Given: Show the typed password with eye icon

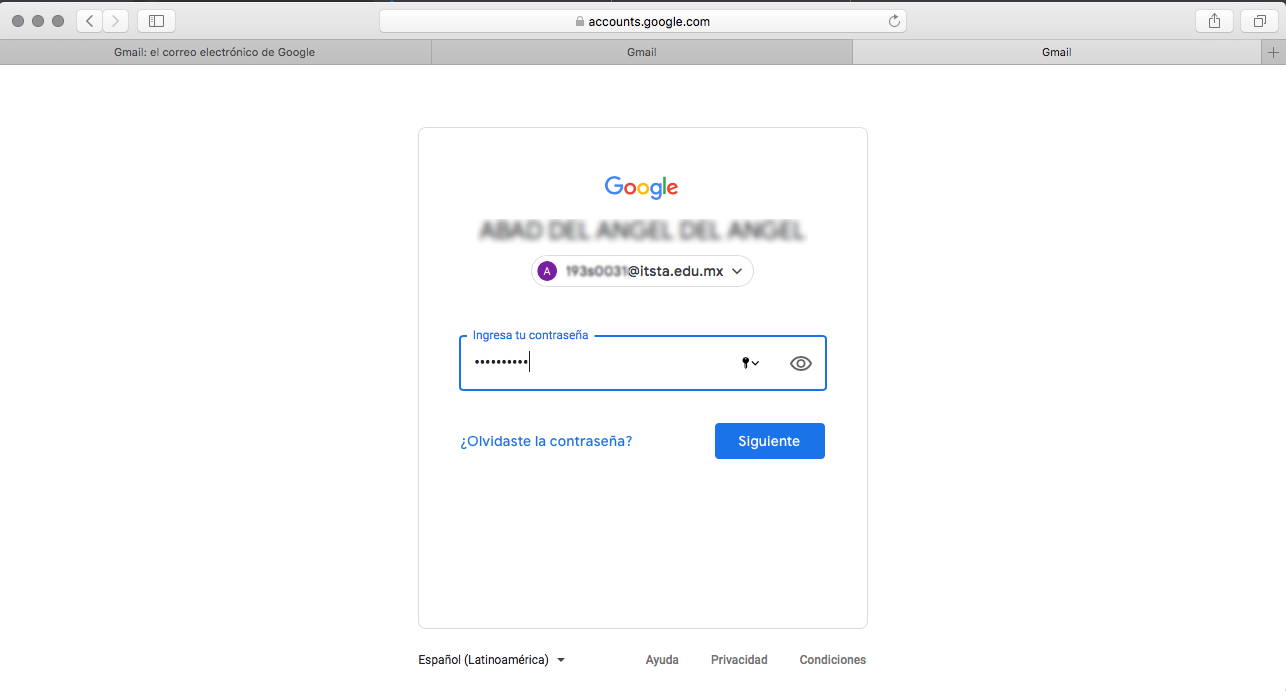Looking at the screenshot, I should [801, 363].
